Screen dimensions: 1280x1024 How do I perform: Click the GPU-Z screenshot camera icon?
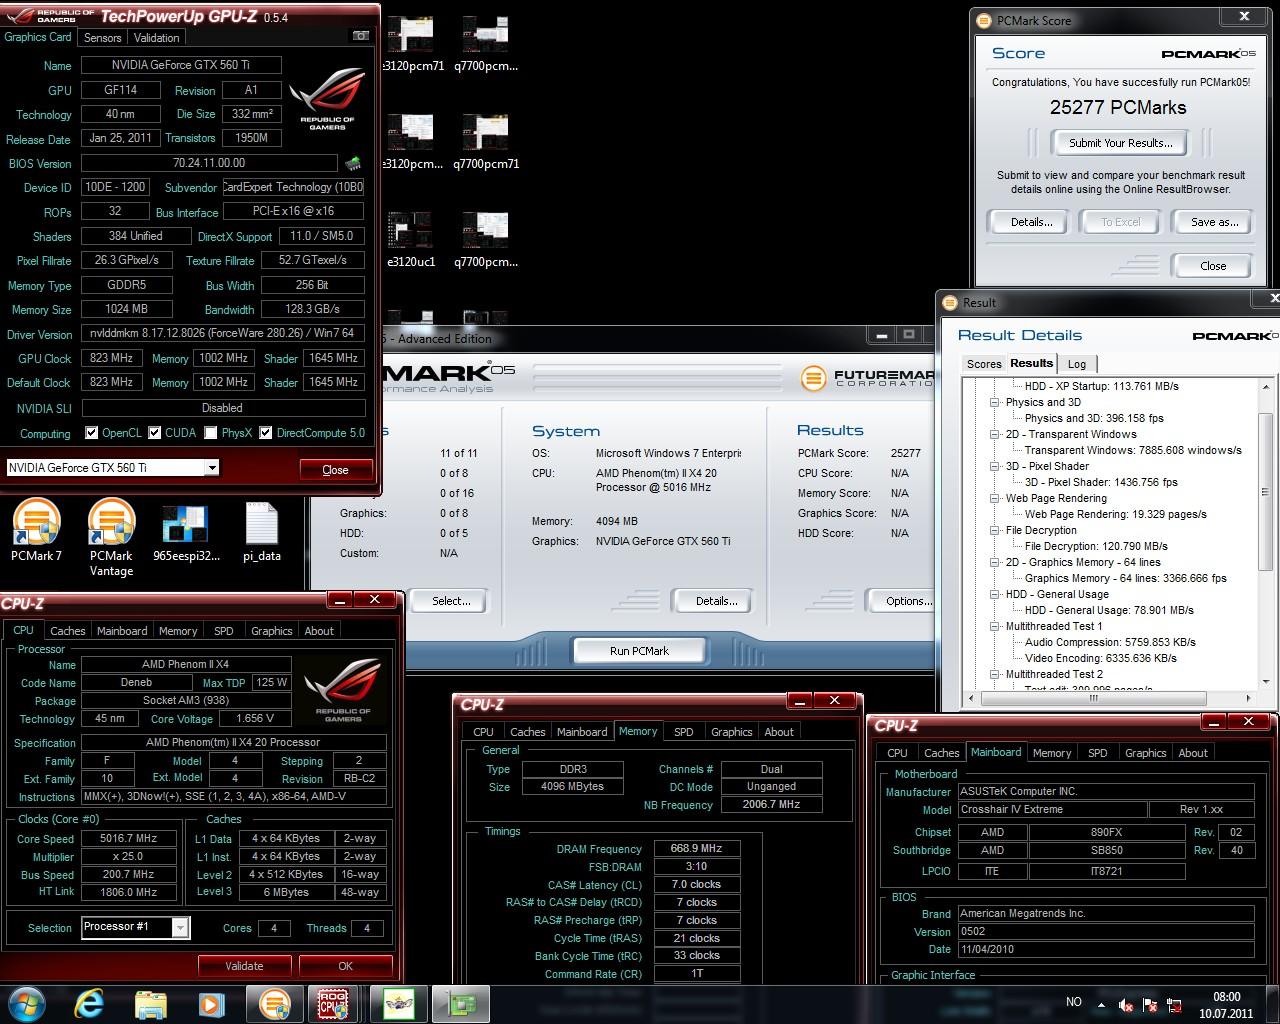[360, 36]
